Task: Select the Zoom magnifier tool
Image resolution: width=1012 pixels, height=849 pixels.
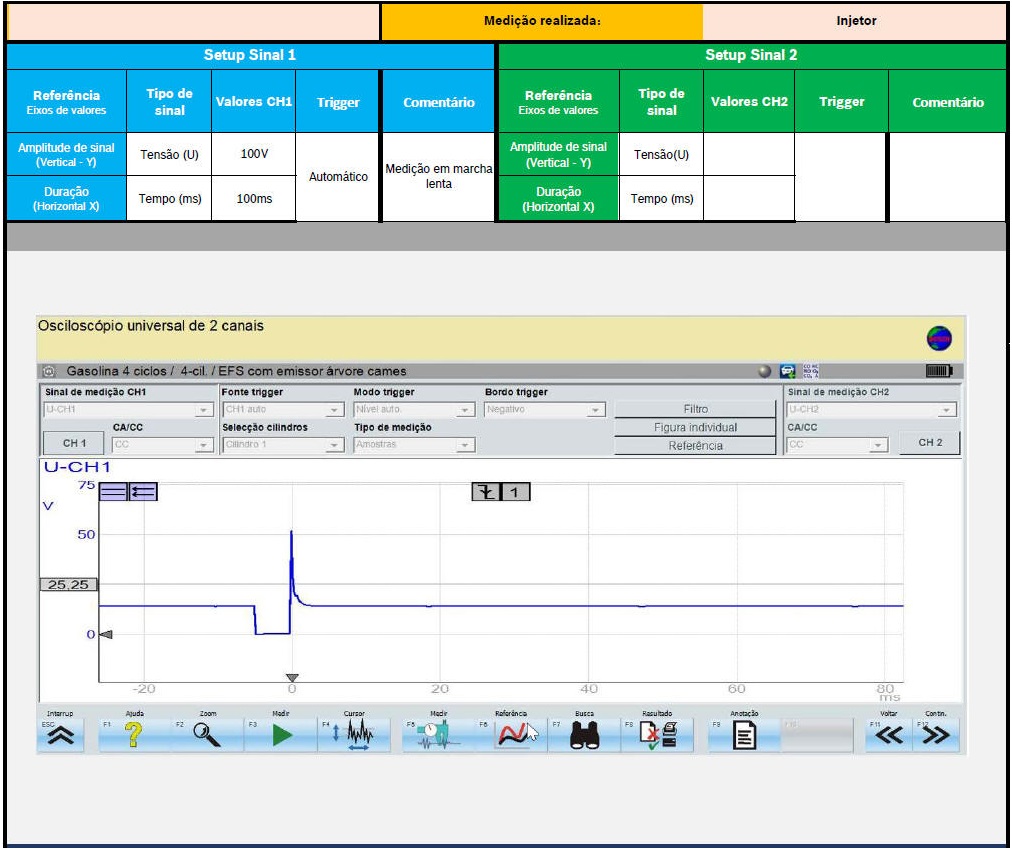Action: (207, 736)
